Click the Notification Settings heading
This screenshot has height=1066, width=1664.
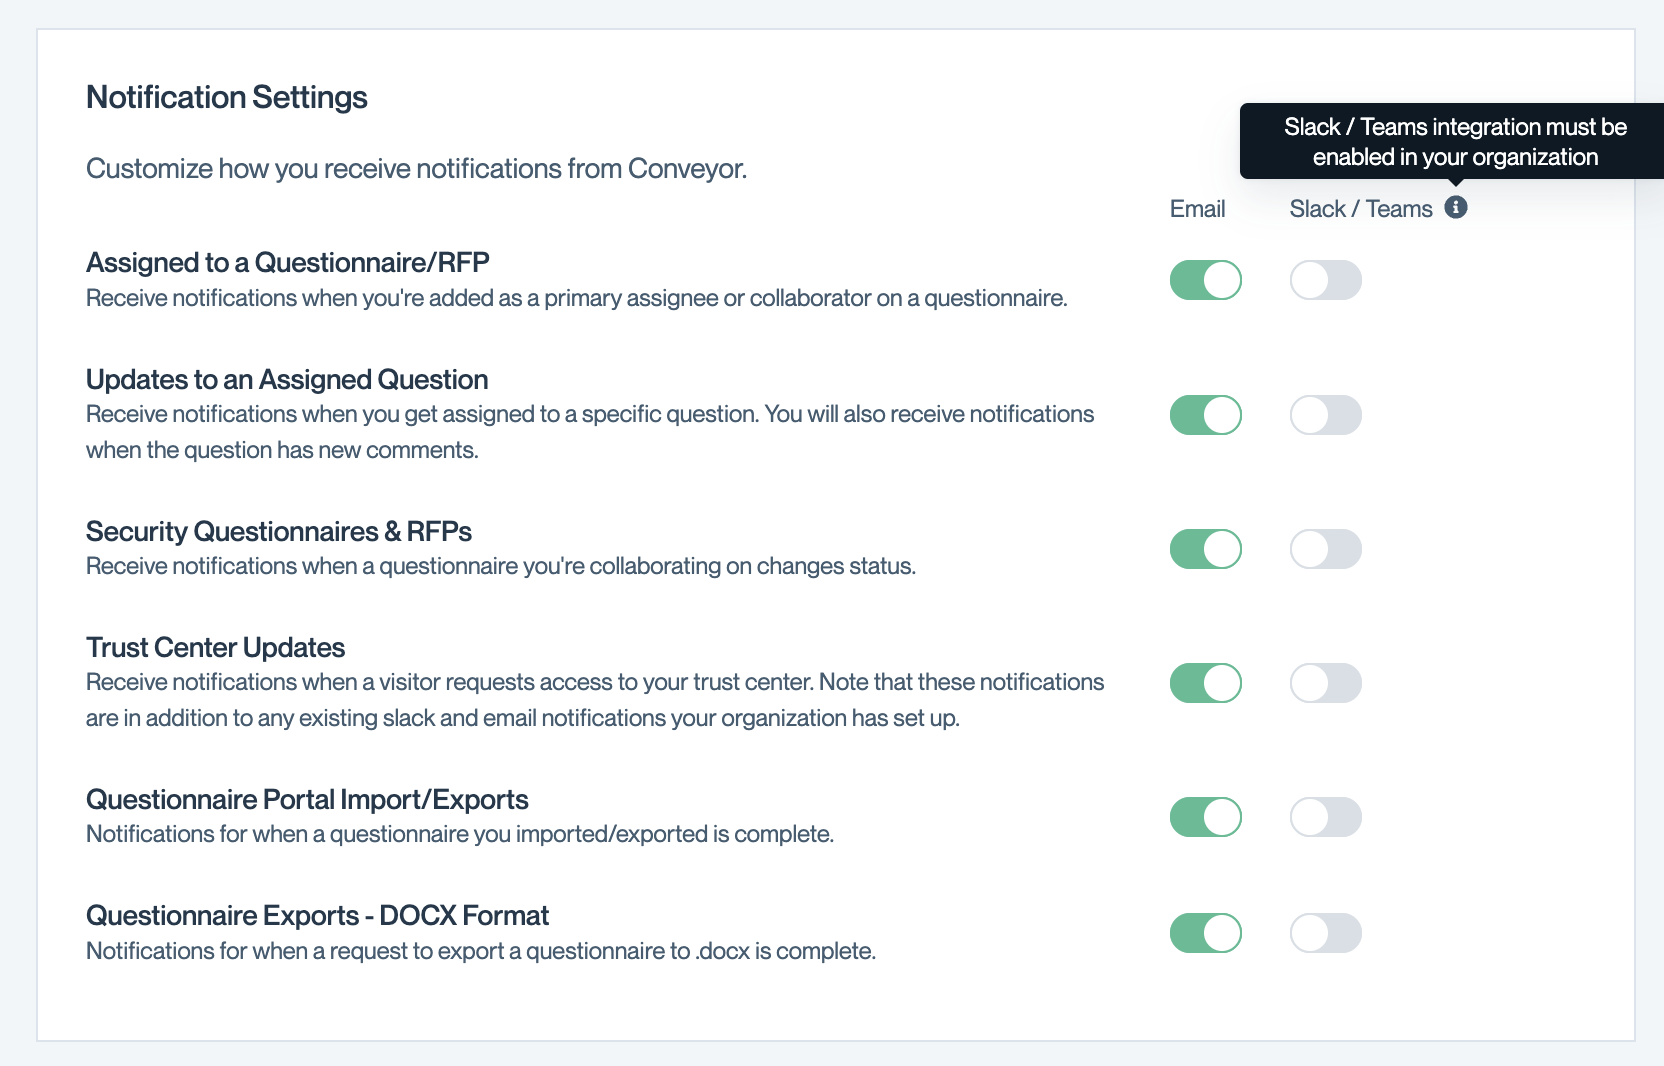[227, 97]
